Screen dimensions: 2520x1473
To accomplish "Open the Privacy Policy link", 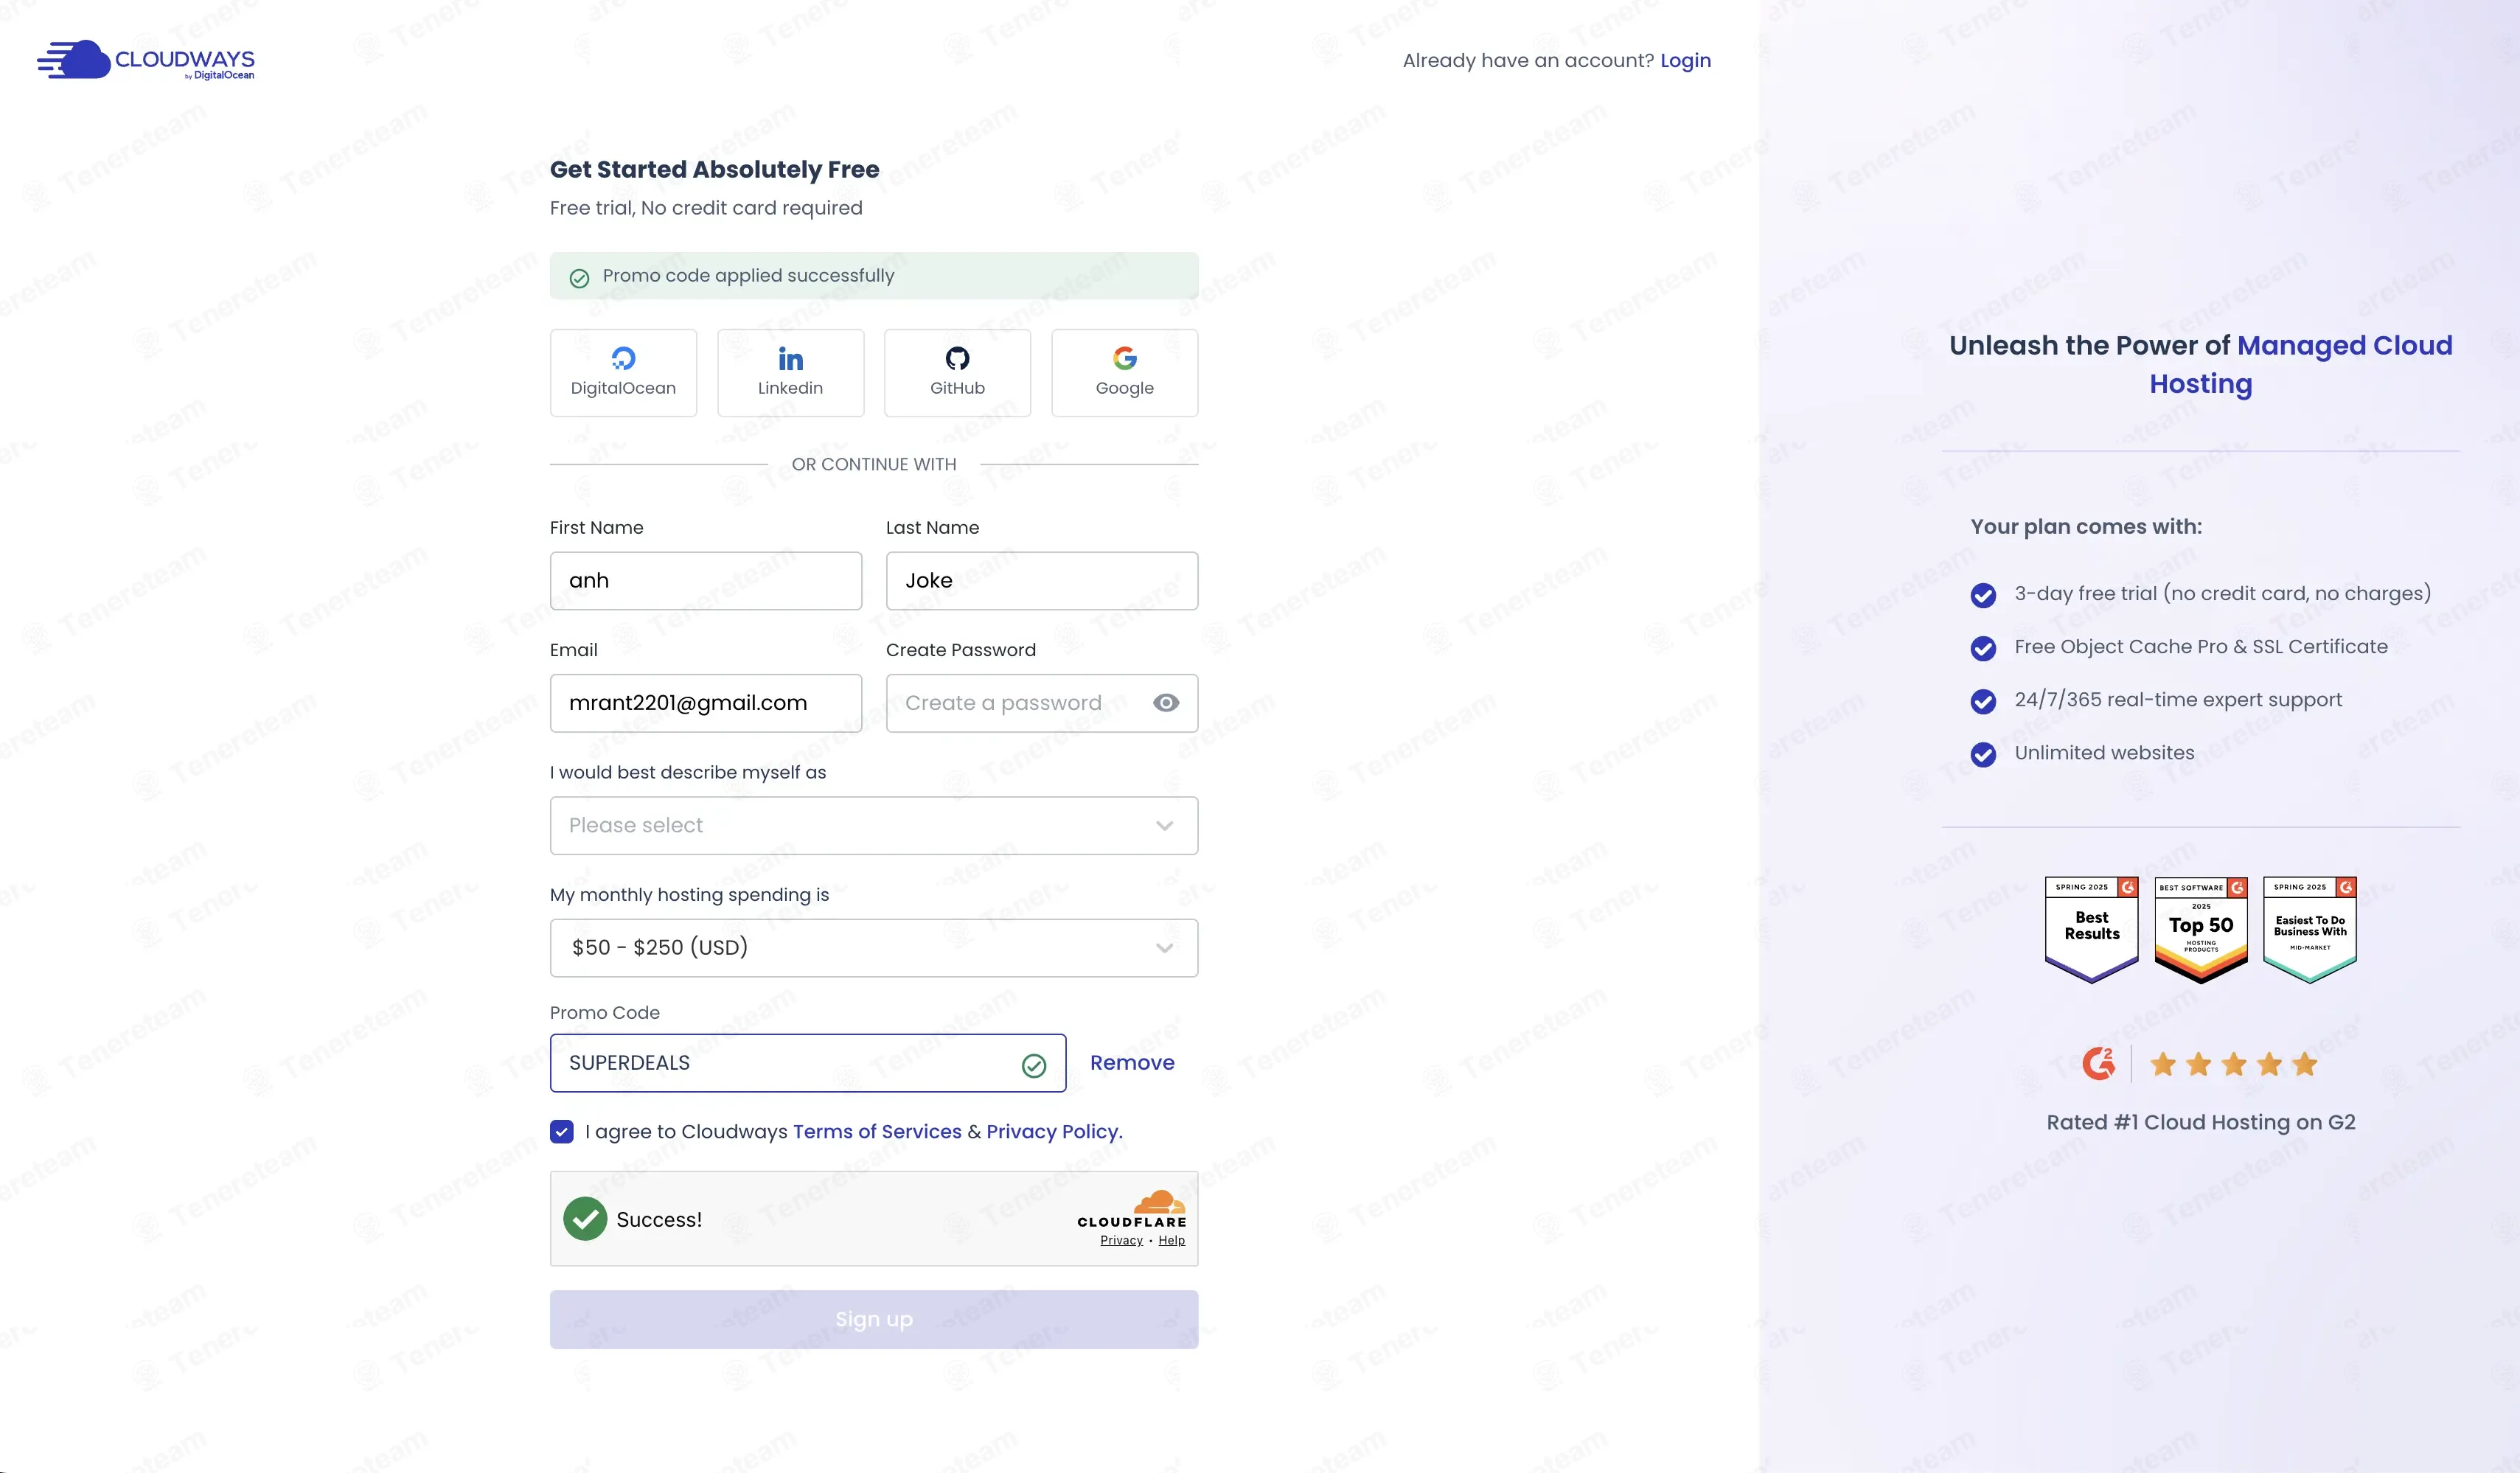I will [1054, 1131].
